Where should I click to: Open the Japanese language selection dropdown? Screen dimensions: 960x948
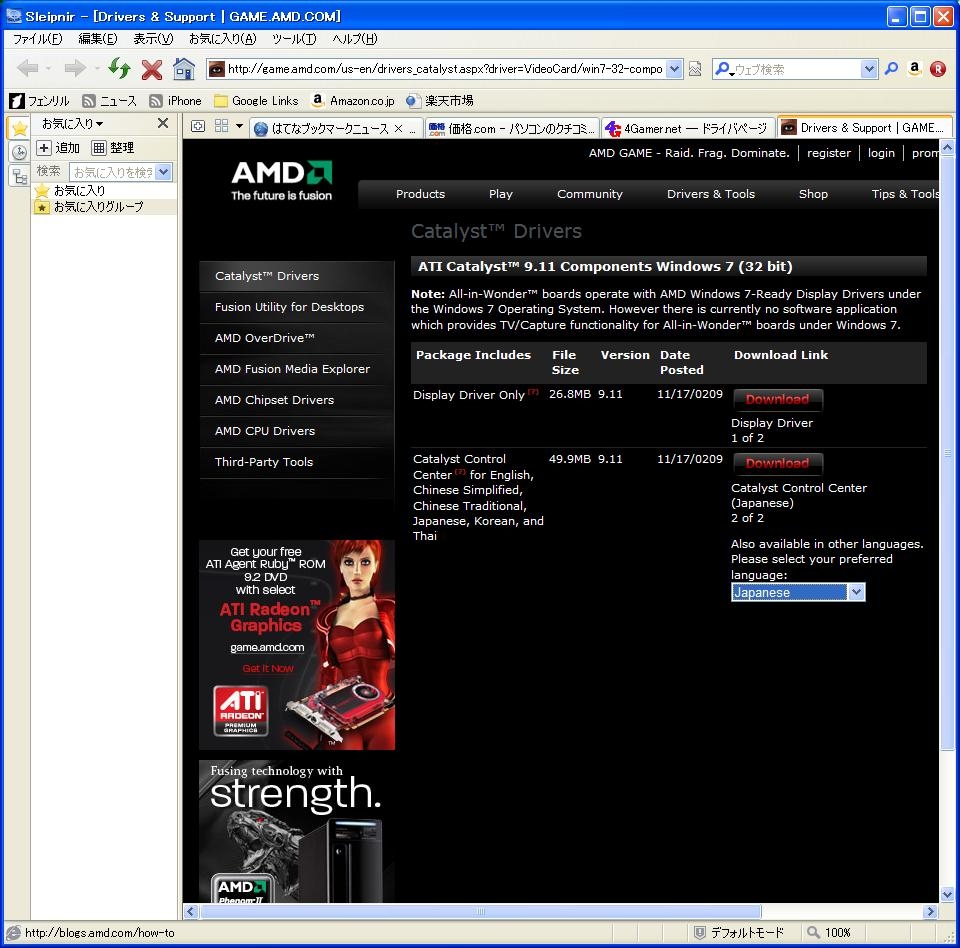(857, 592)
